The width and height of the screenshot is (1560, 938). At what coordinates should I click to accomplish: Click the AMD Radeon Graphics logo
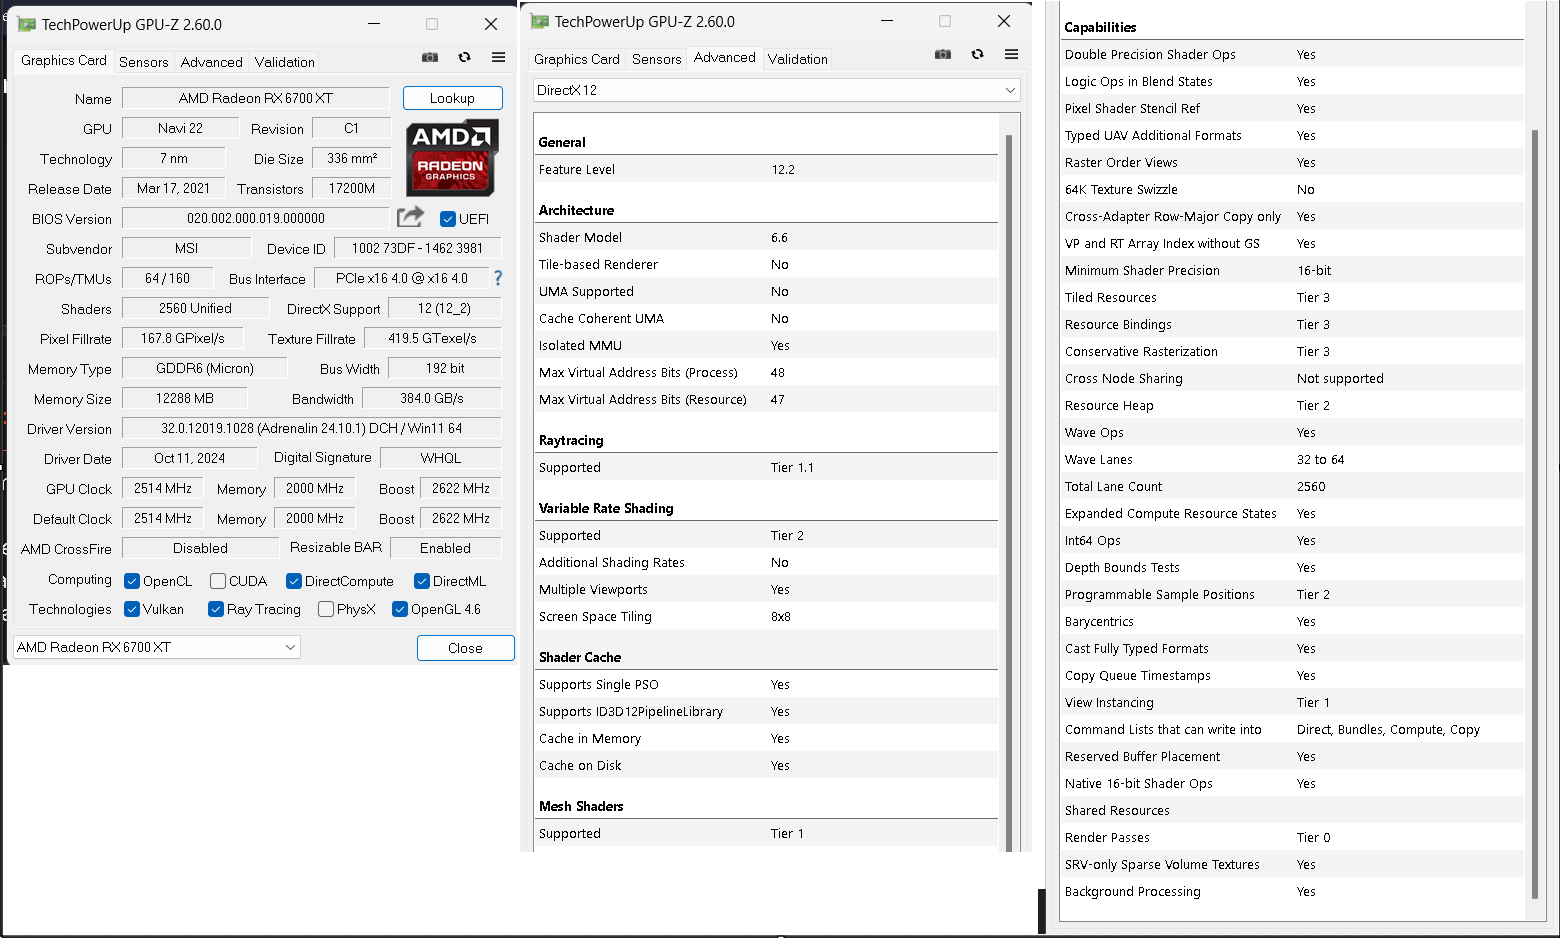(452, 158)
